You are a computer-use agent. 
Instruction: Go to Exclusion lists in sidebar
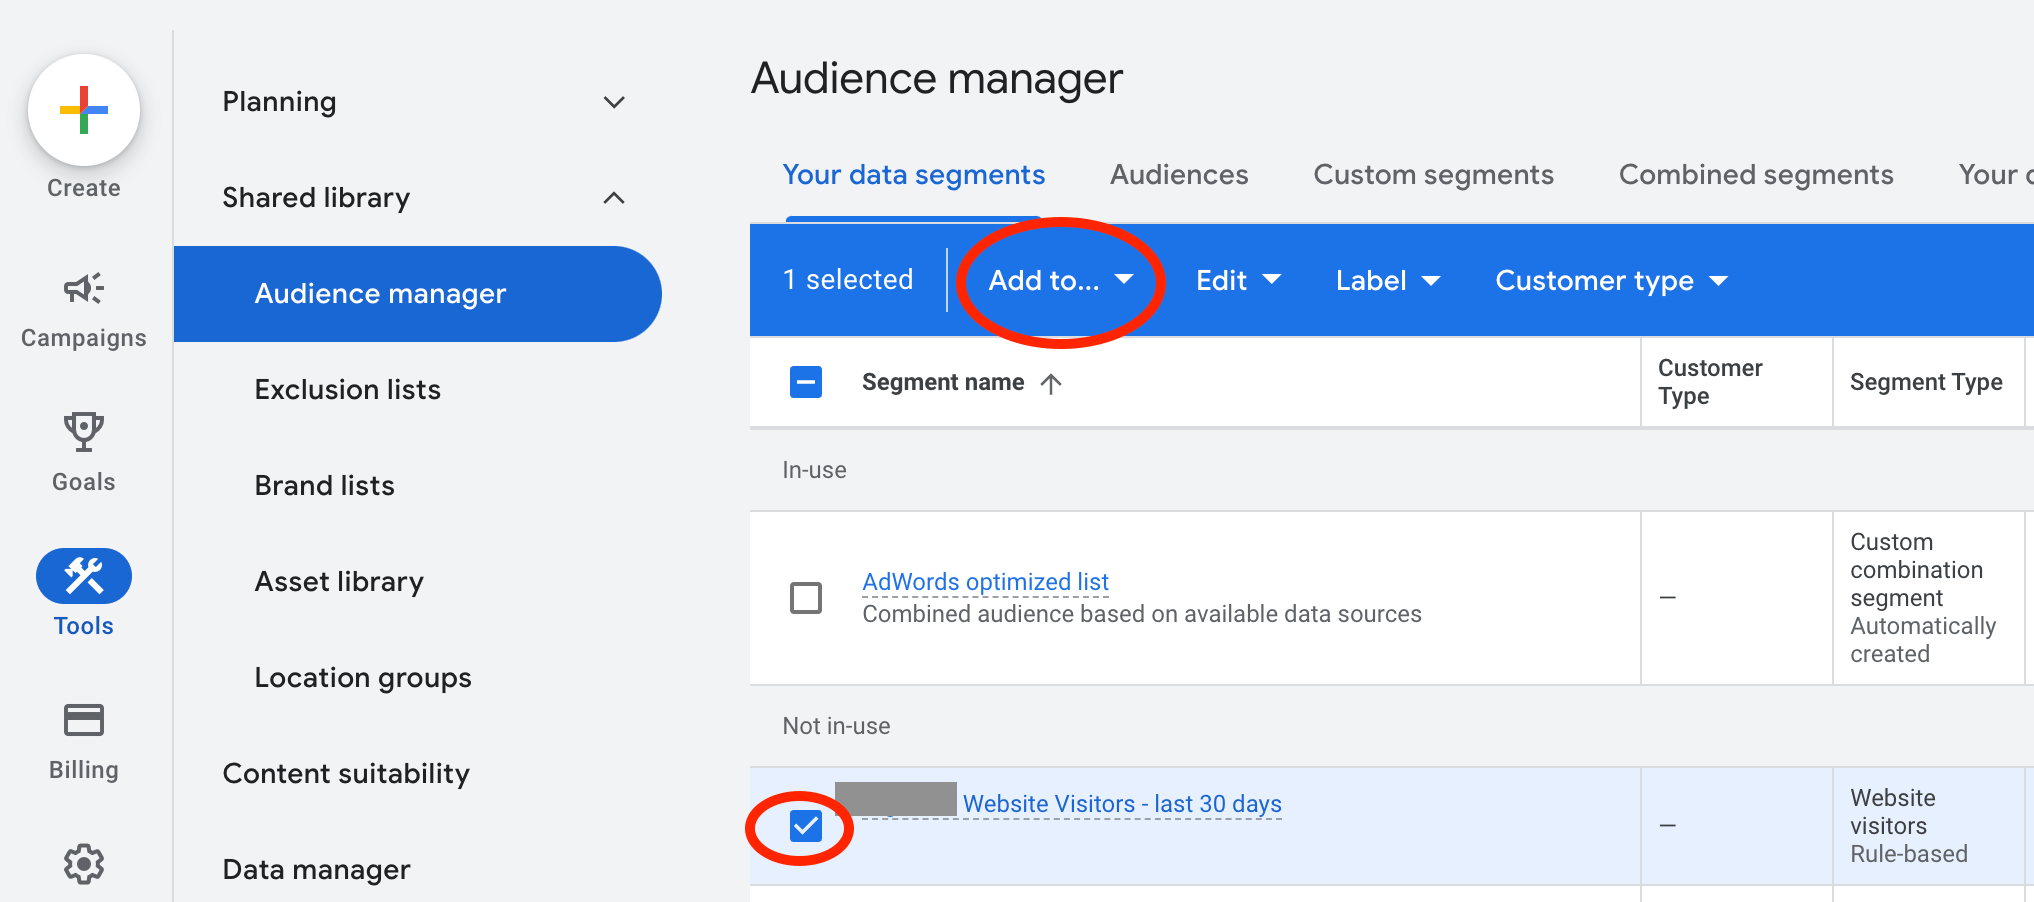pyautogui.click(x=348, y=390)
